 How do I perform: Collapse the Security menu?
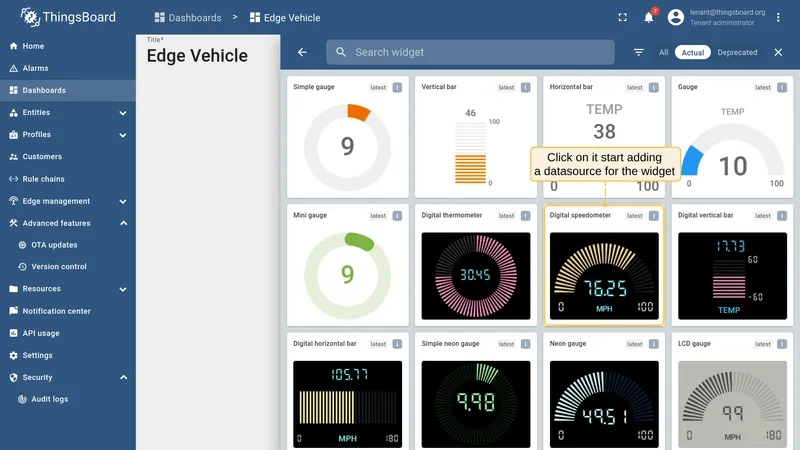pyautogui.click(x=123, y=377)
